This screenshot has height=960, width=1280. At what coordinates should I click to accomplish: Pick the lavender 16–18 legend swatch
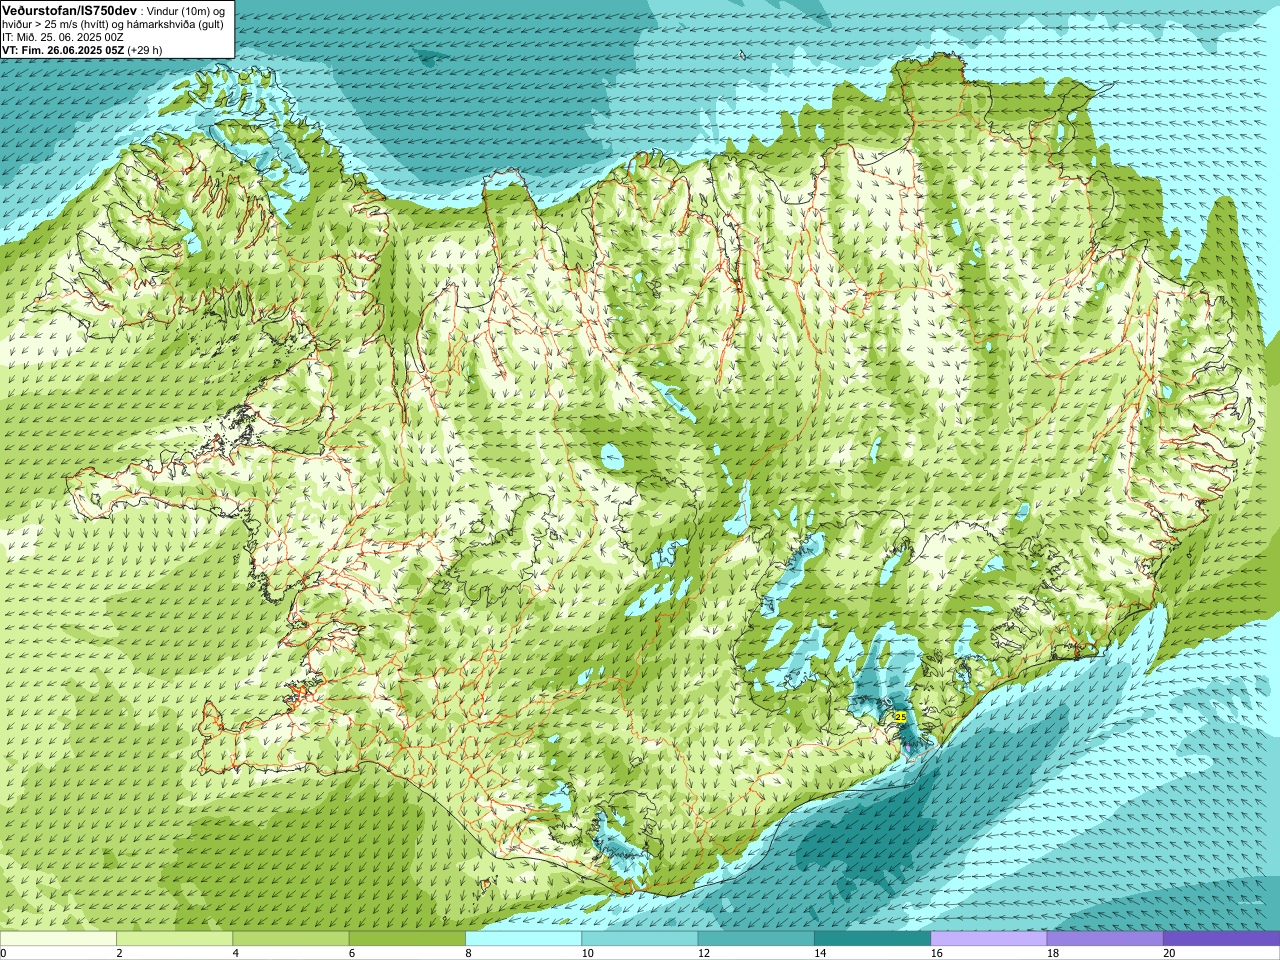988,939
